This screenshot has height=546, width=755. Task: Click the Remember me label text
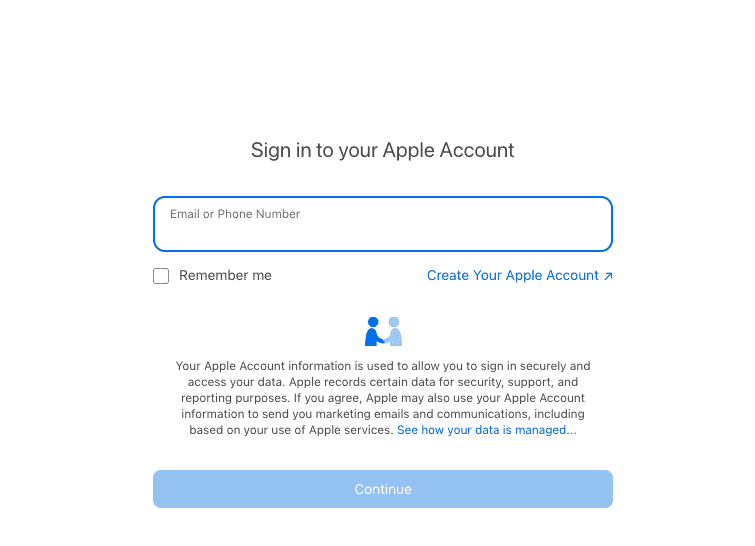coord(225,275)
